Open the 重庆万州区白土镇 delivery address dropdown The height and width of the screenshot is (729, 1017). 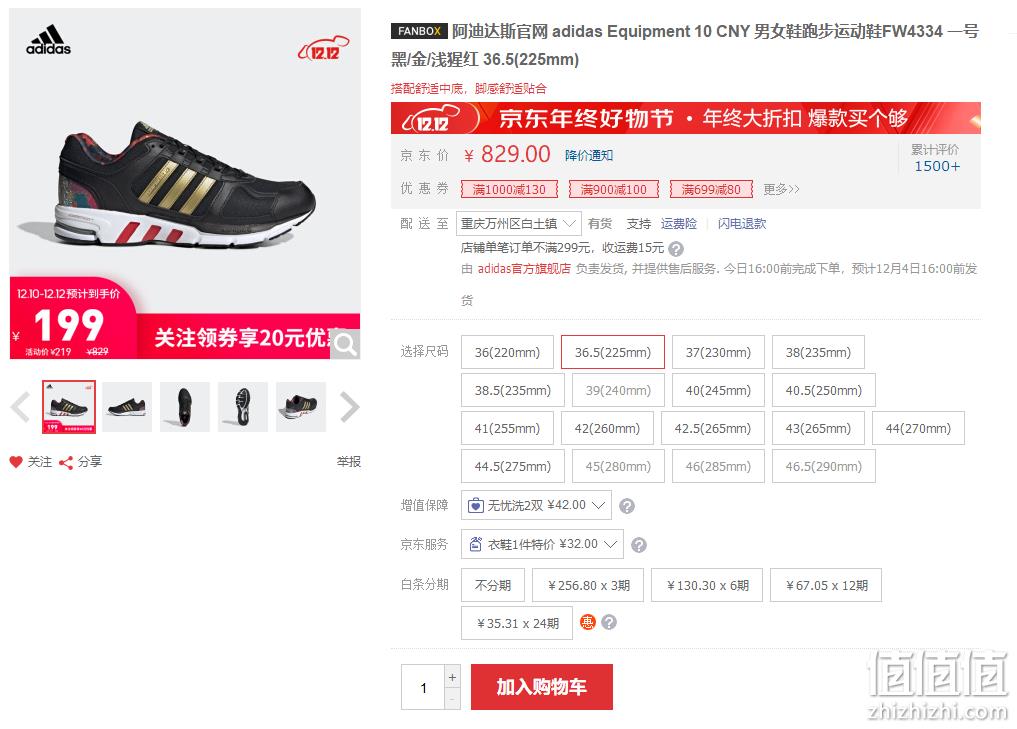coord(518,224)
